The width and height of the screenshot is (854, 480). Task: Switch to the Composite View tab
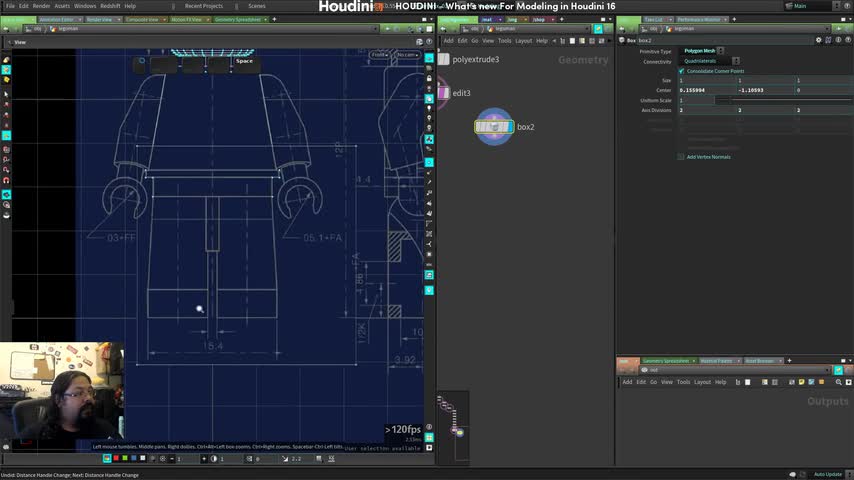click(x=142, y=20)
